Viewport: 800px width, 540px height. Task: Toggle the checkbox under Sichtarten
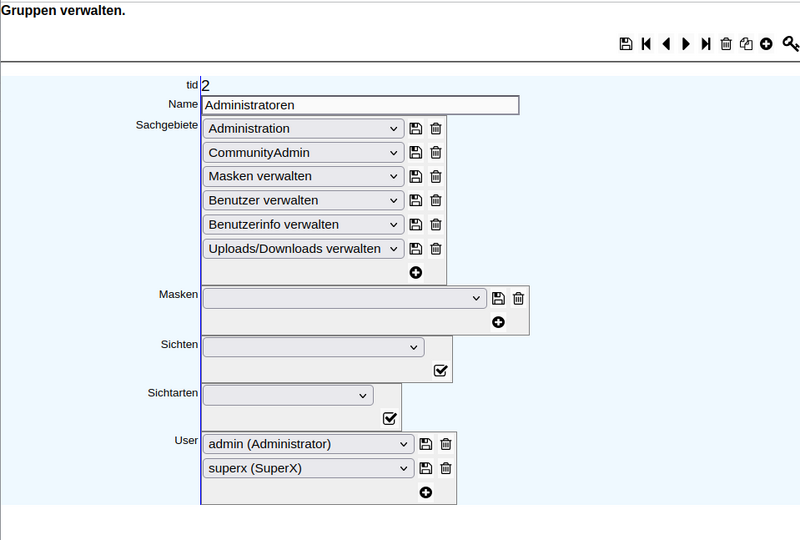[390, 419]
